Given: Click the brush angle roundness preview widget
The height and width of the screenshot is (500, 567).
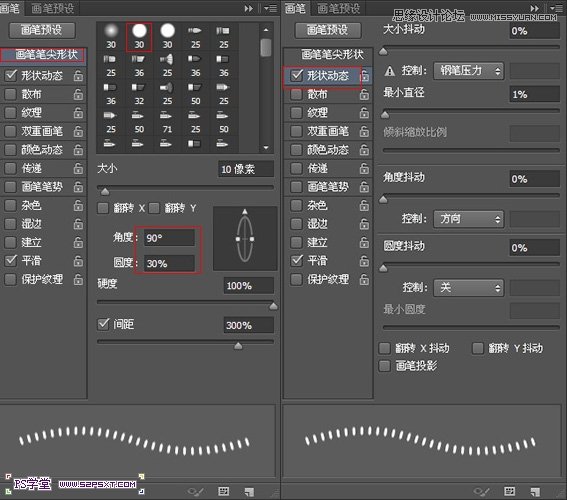Looking at the screenshot, I should tap(245, 239).
